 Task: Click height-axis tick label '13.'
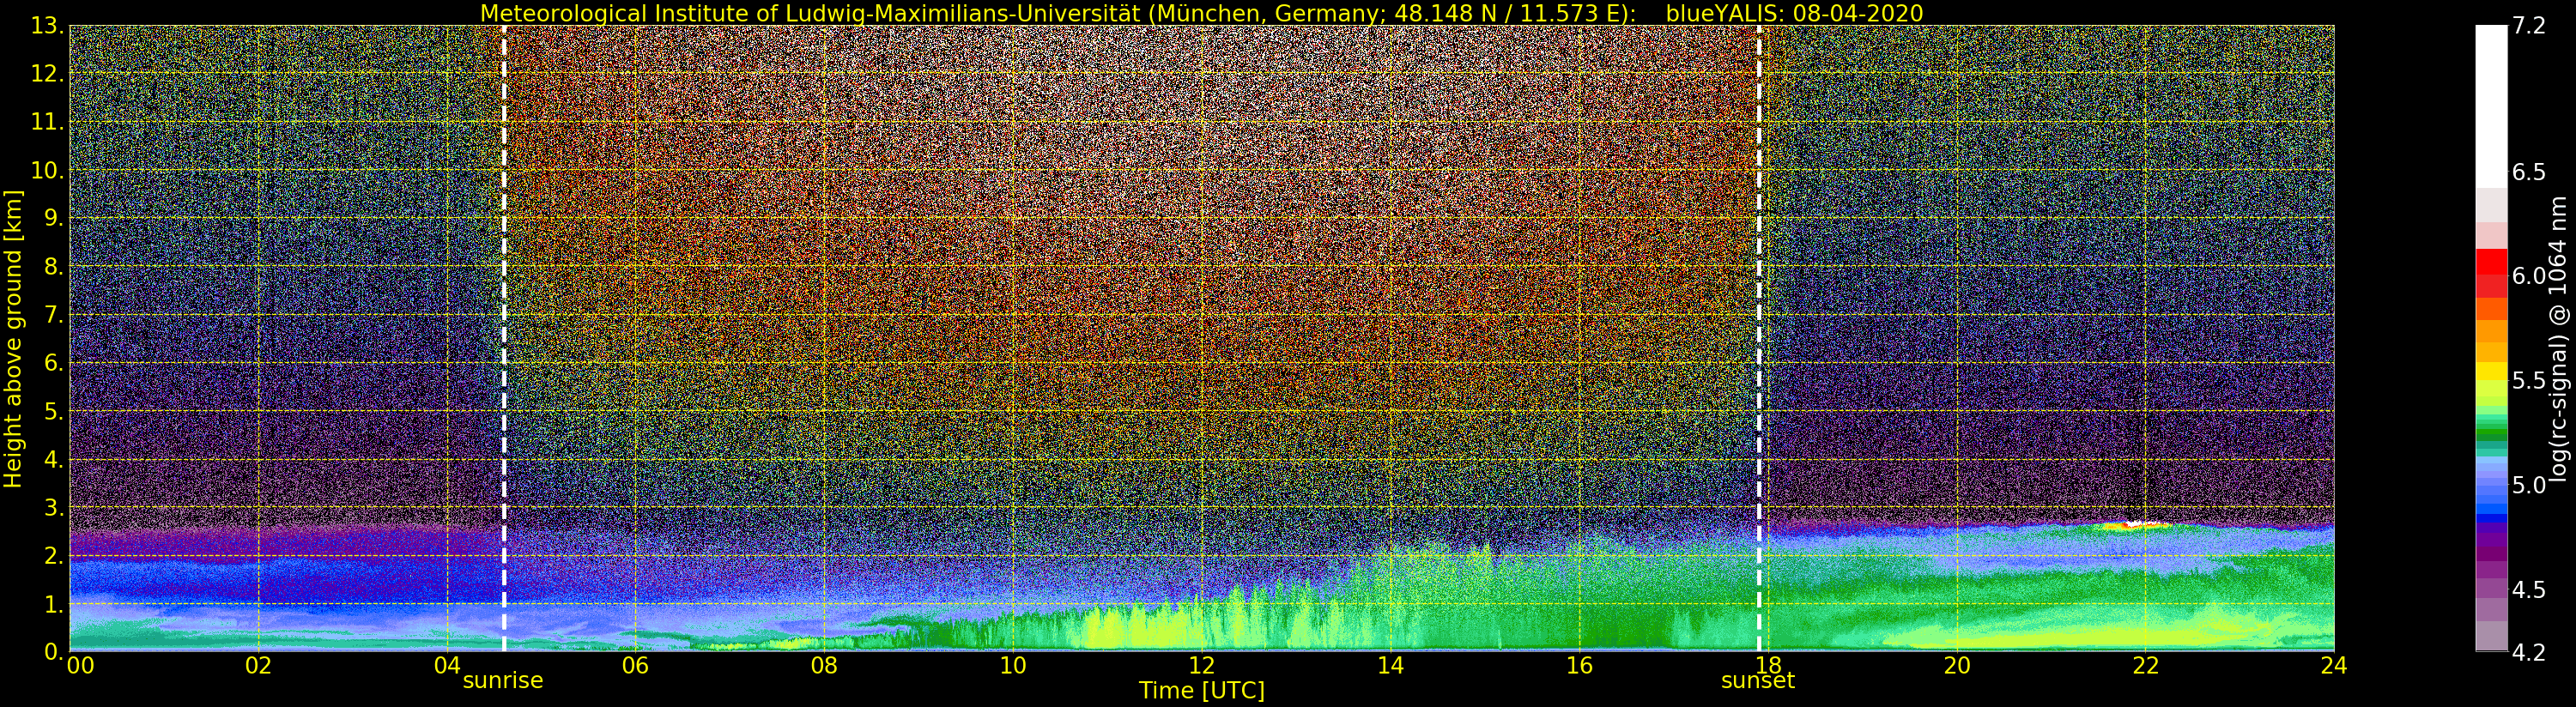coord(47,26)
